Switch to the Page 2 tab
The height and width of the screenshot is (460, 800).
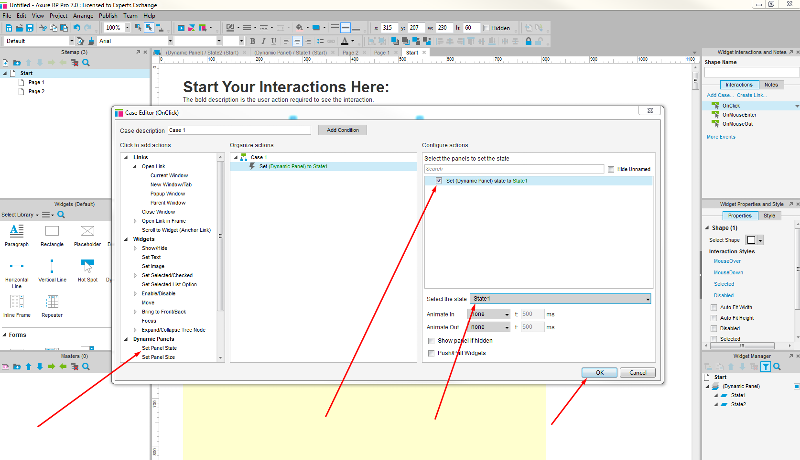click(350, 53)
